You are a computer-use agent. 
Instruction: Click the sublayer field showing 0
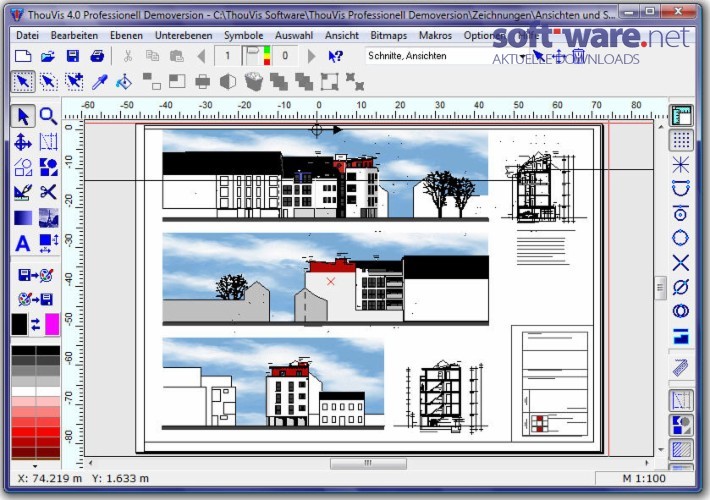click(x=285, y=56)
